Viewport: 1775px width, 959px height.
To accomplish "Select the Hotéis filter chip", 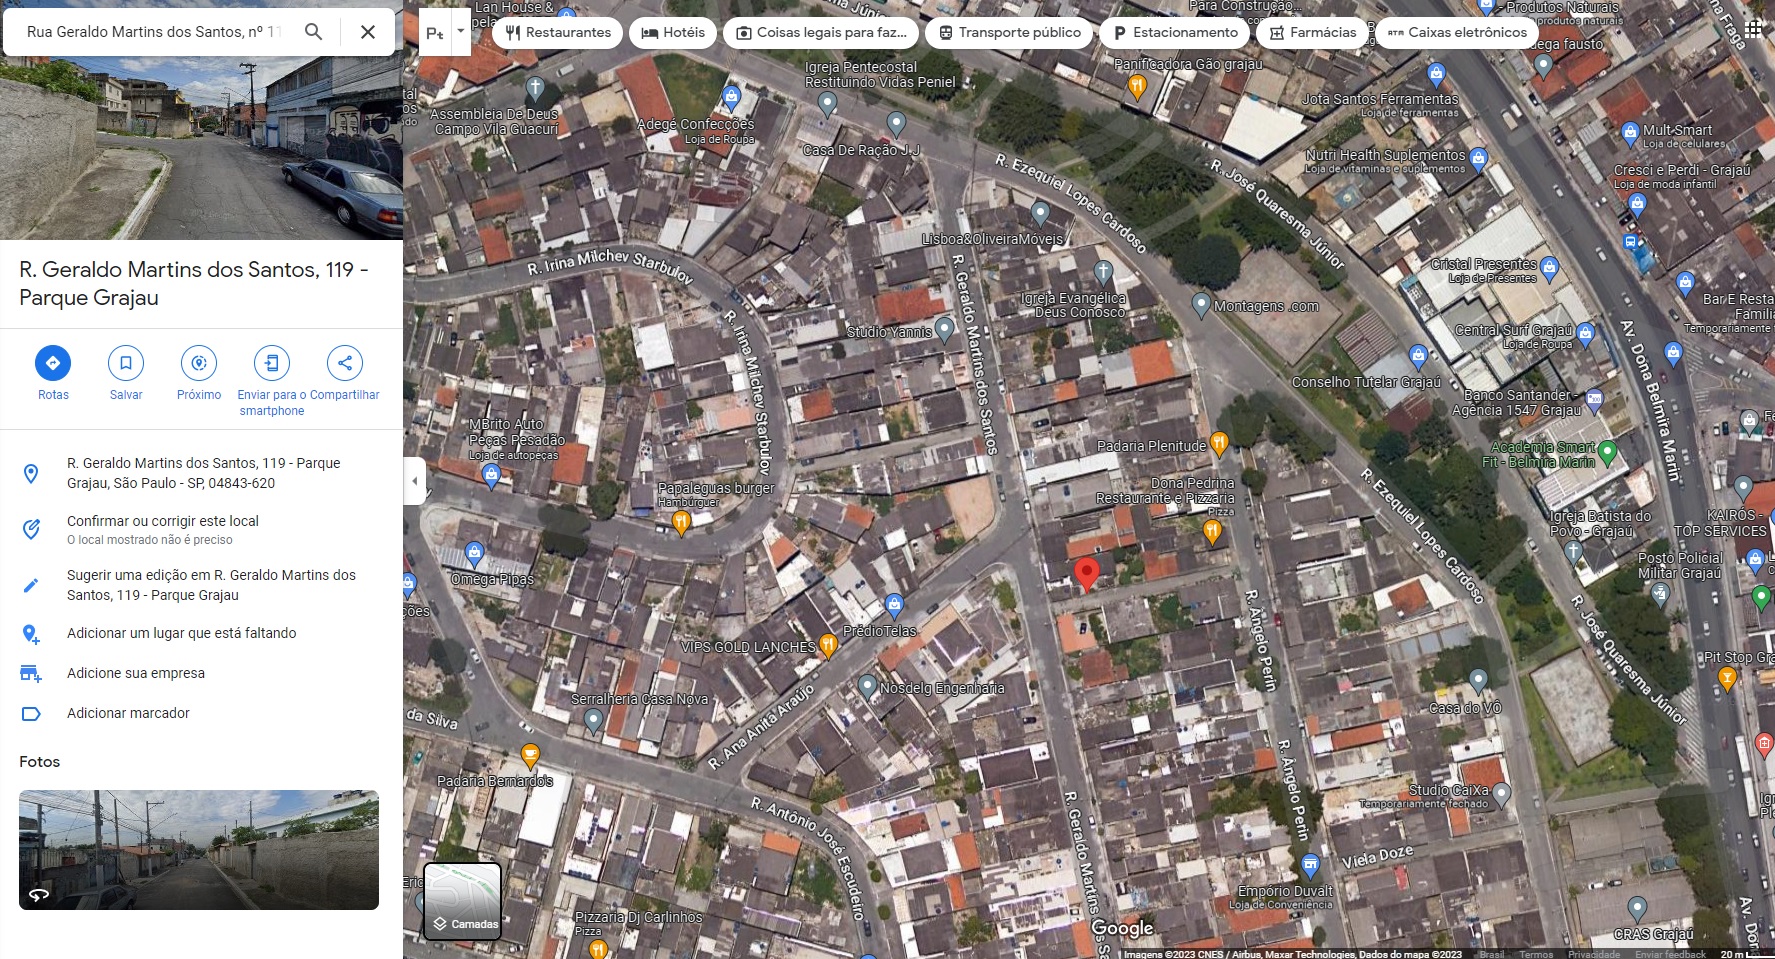I will coord(673,33).
